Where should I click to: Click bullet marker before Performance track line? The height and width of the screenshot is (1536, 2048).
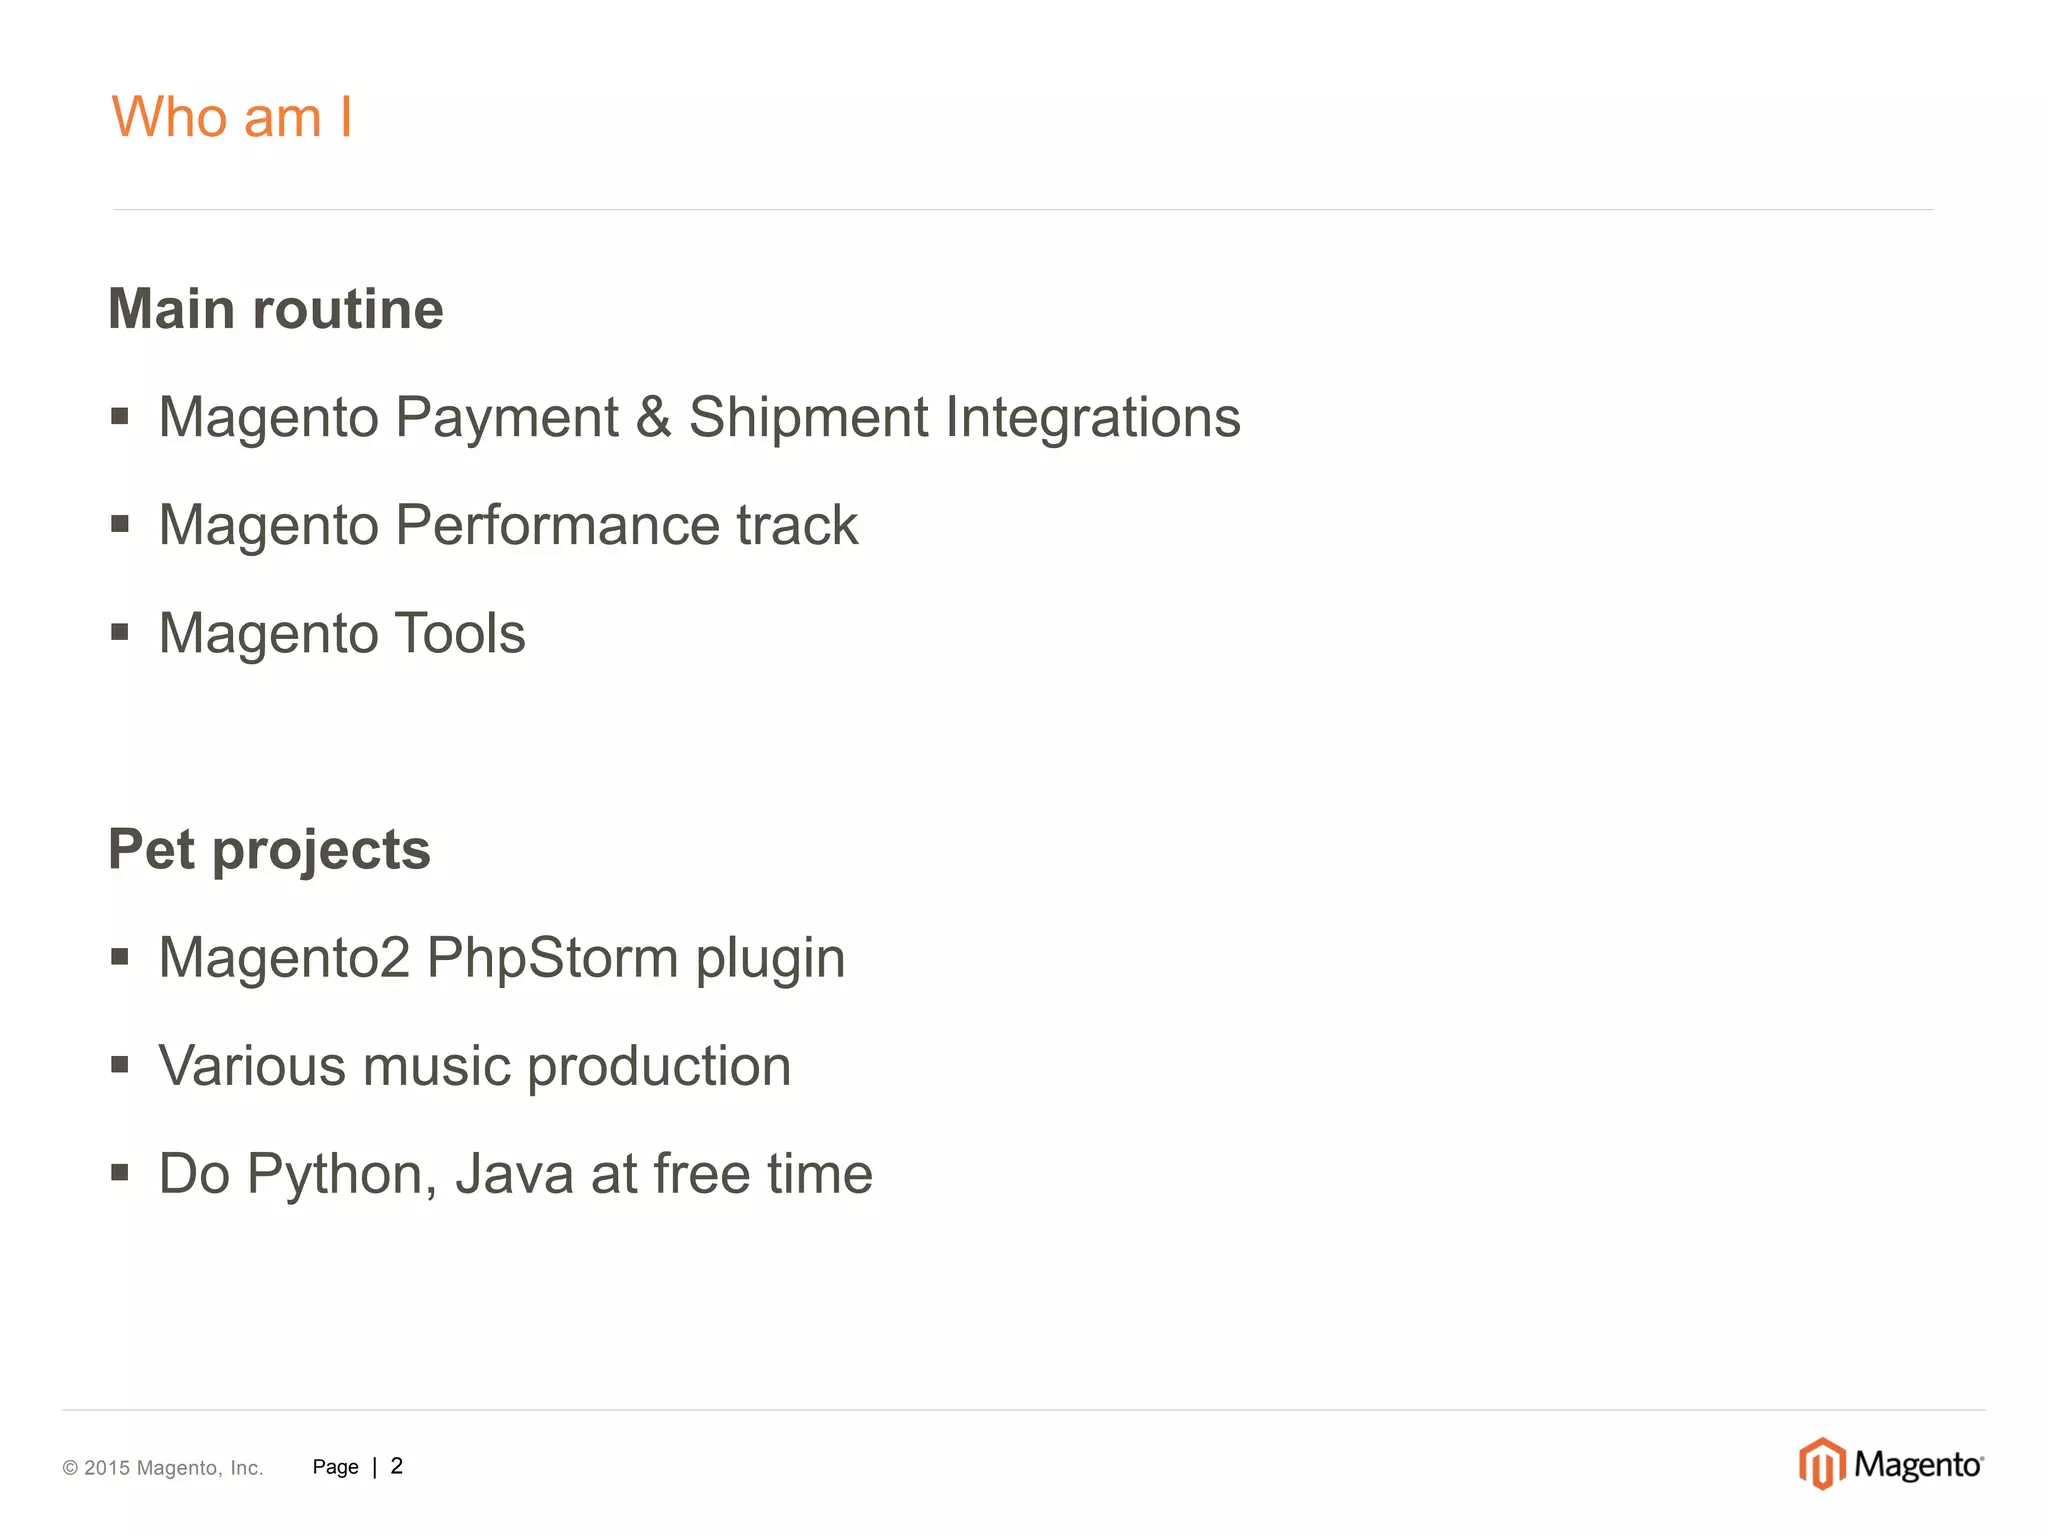click(120, 524)
